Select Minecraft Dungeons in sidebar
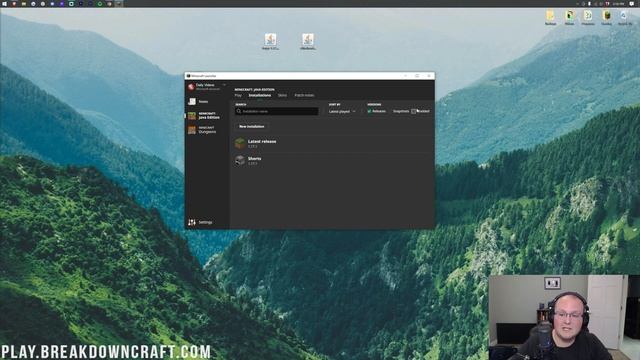 203,130
